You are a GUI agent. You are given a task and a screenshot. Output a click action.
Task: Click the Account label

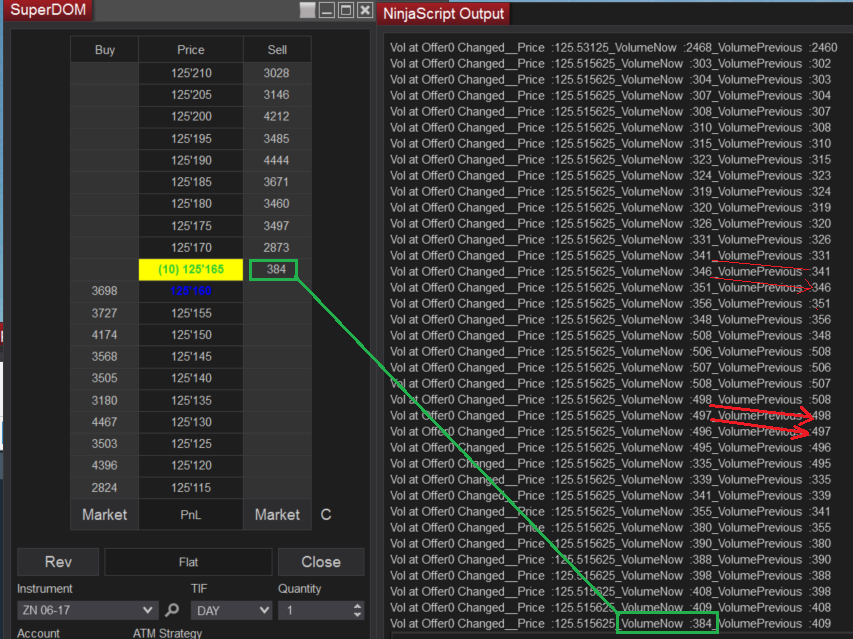[38, 633]
